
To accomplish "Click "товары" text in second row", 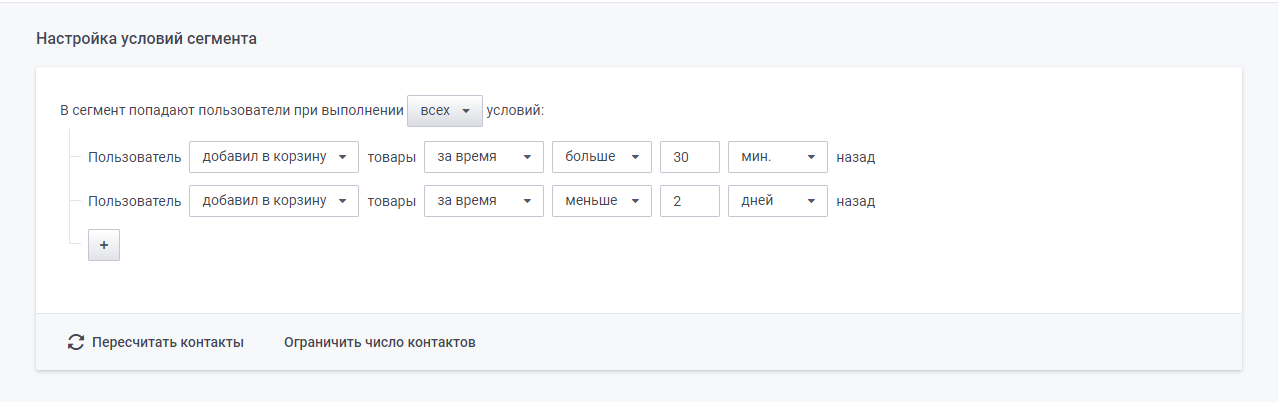I will [392, 201].
